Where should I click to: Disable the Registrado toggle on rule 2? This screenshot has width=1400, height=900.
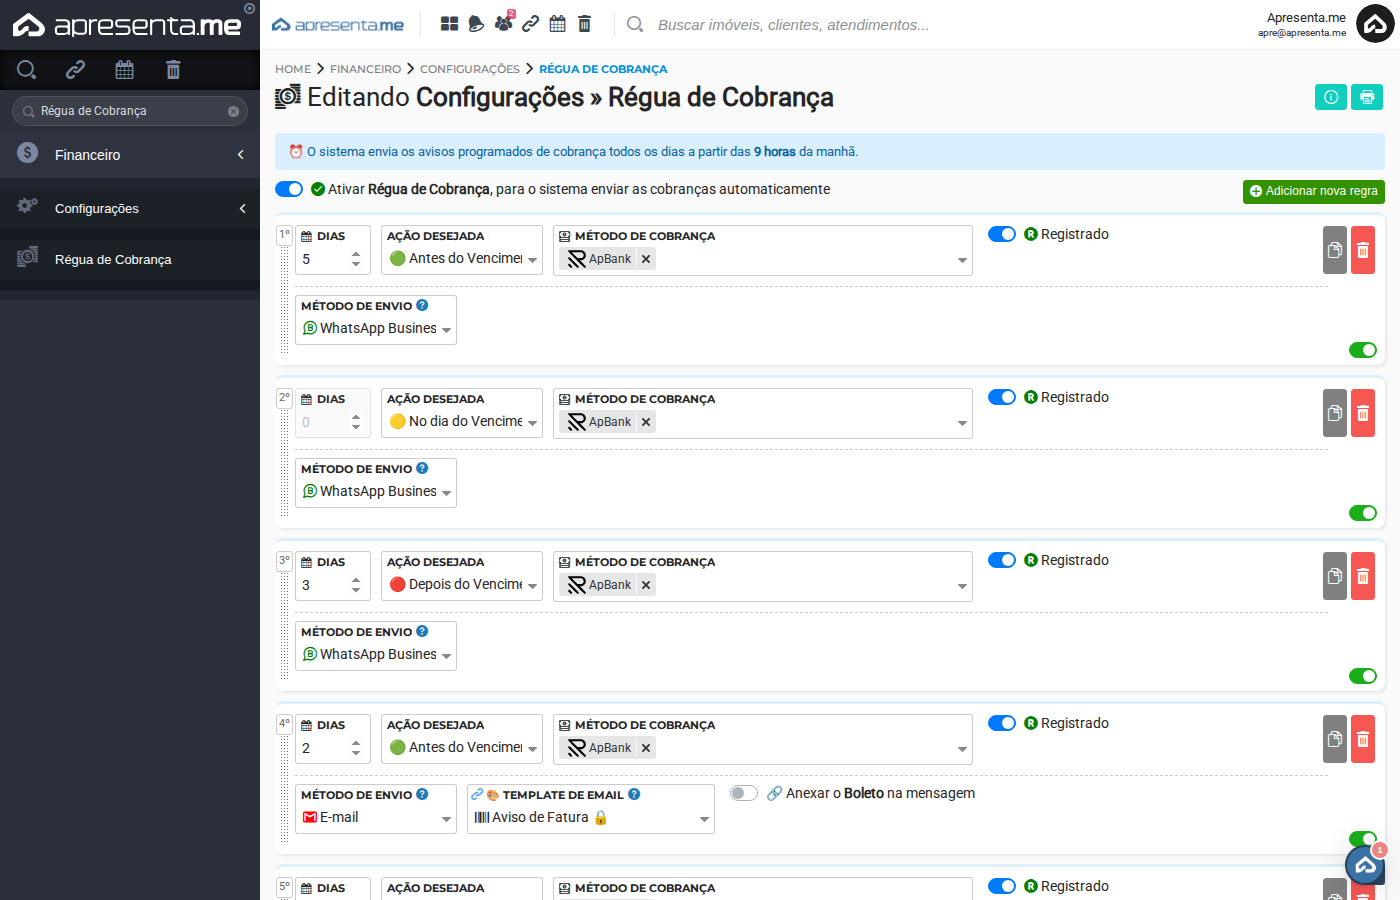tap(1001, 396)
